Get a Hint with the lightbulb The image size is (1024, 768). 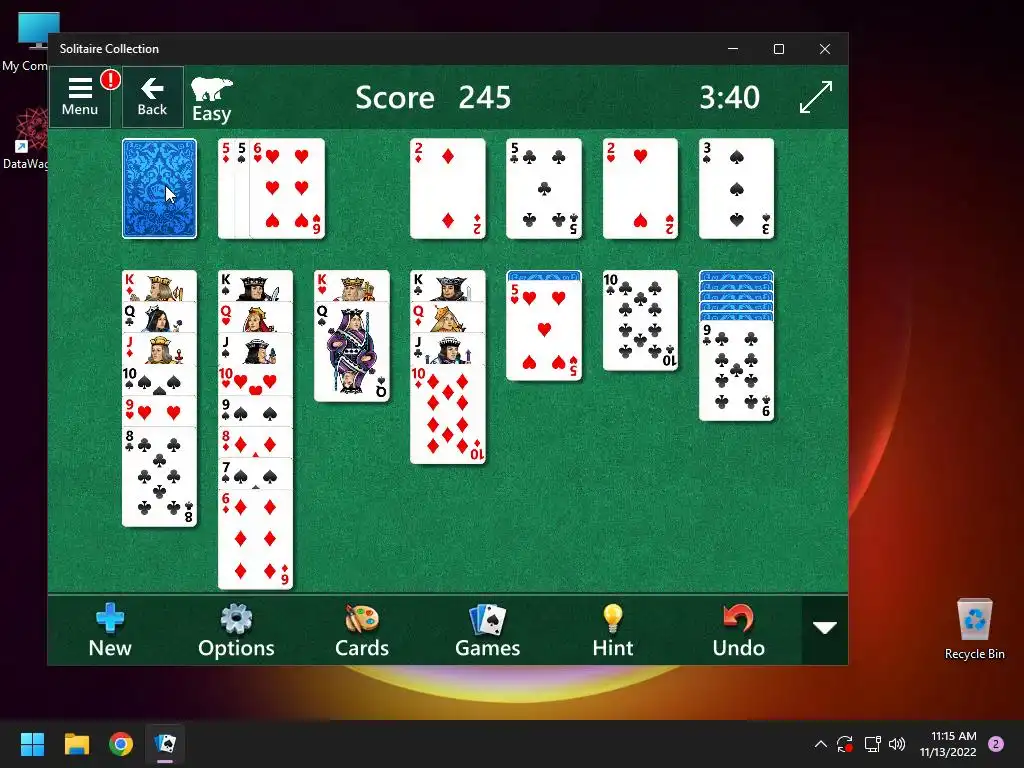613,630
